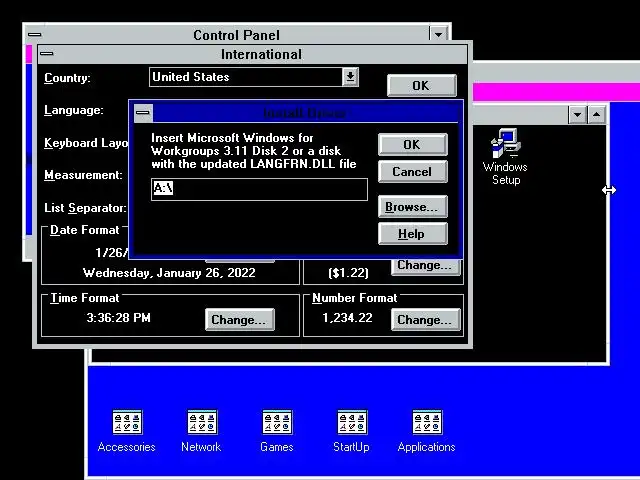The image size is (640, 480).
Task: Click the Language label in International
Action: tap(73, 110)
